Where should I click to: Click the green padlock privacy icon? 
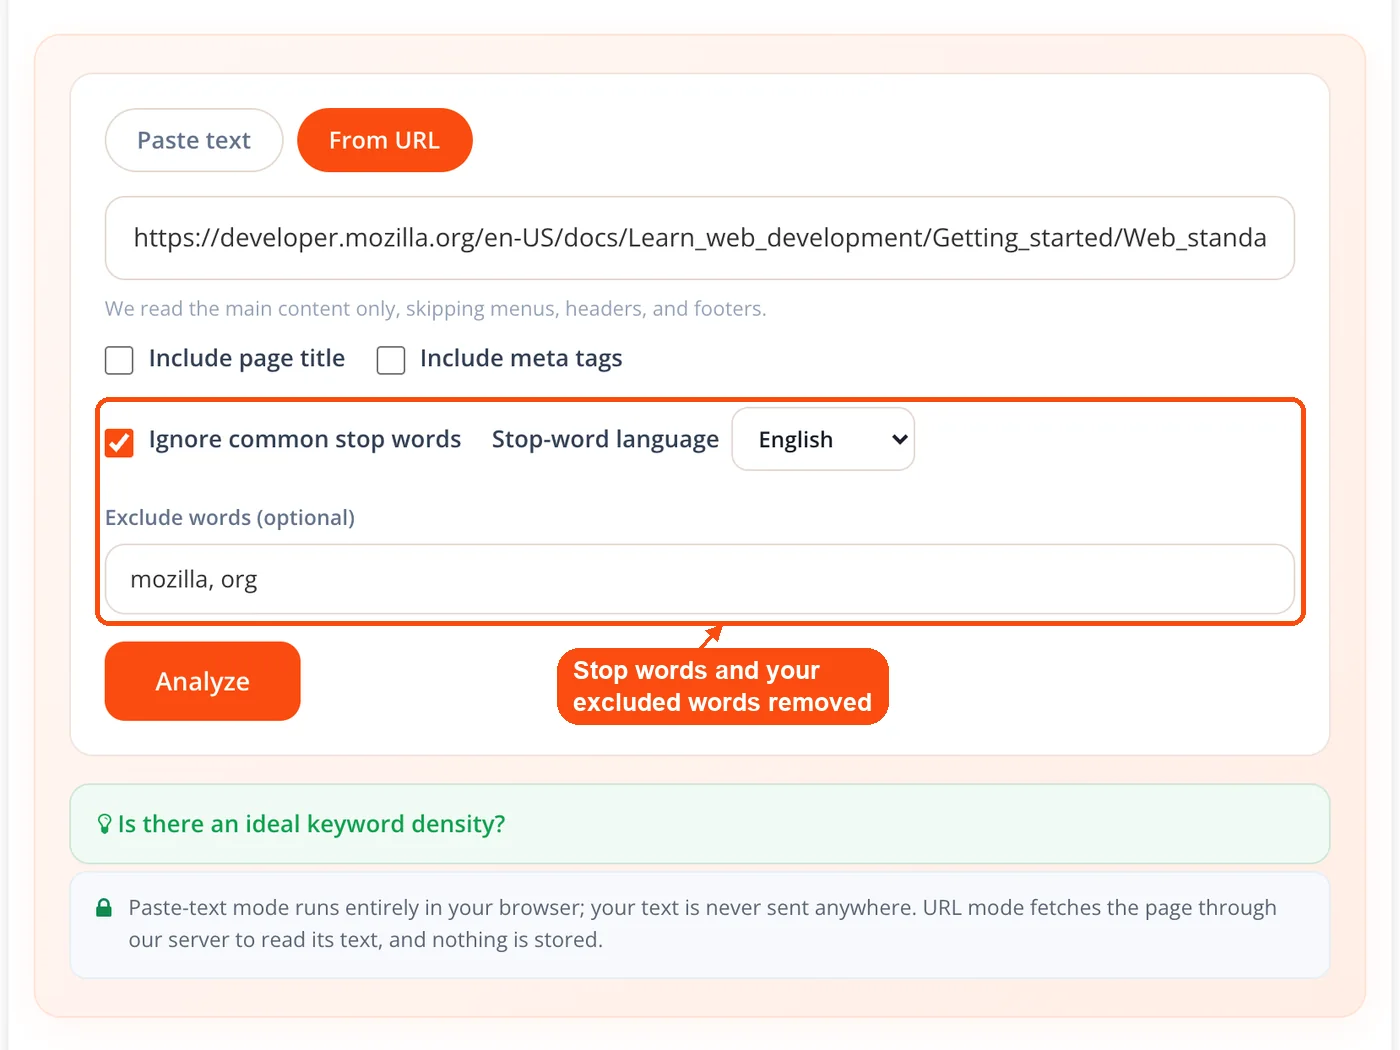104,908
